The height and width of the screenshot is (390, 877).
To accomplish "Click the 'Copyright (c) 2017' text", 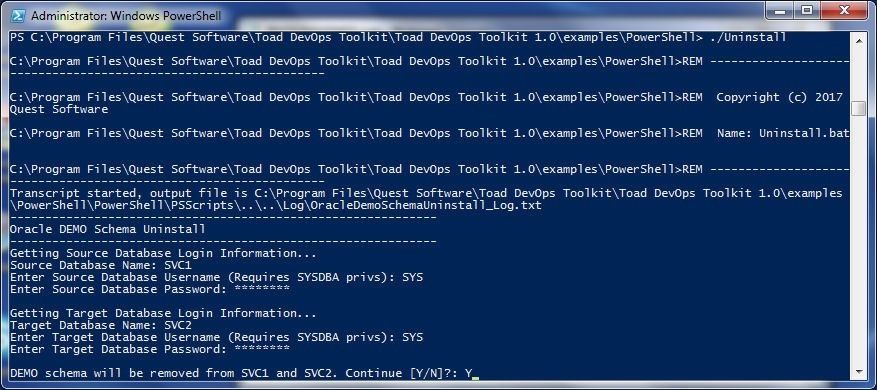I will tap(779, 97).
